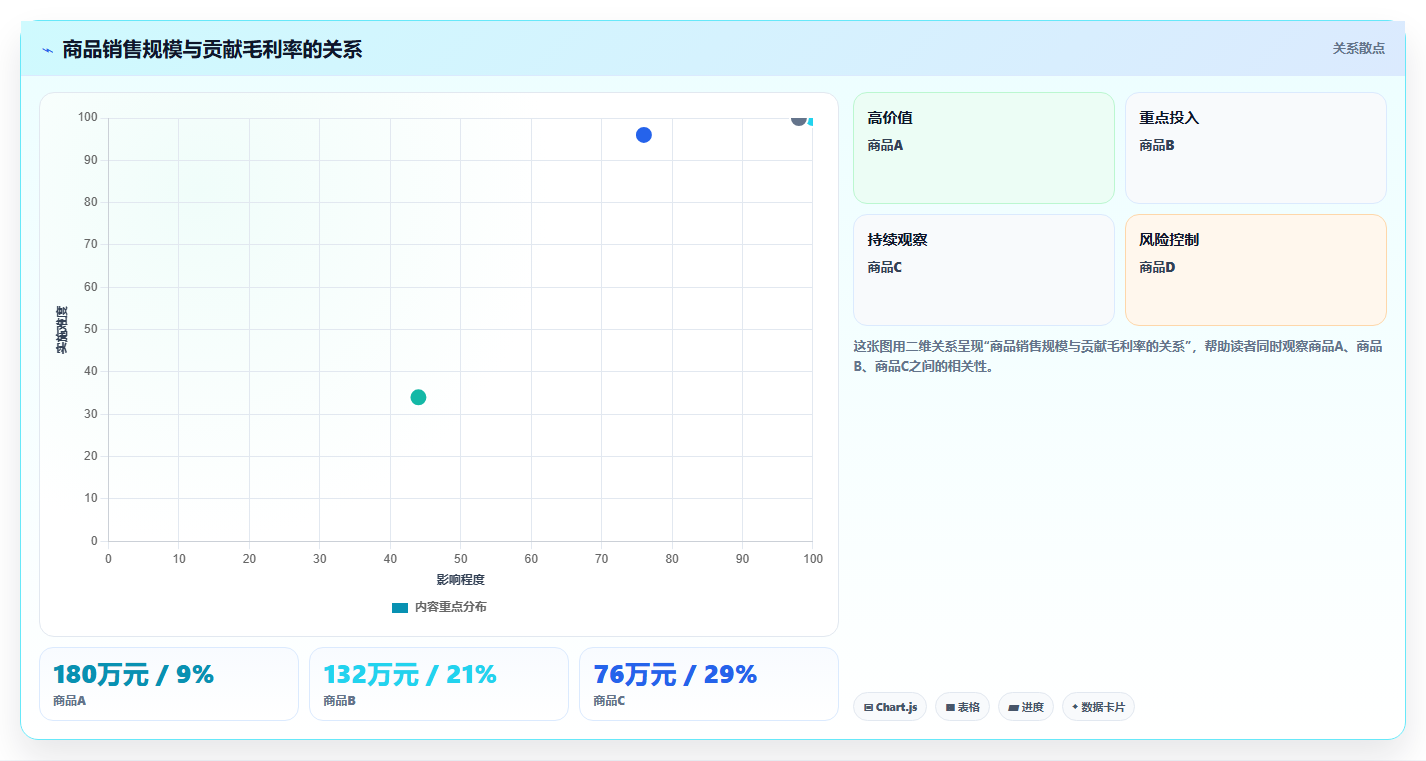This screenshot has height=761, width=1426.
Task: Open the 持续观察 quadrant card
Action: [x=984, y=270]
